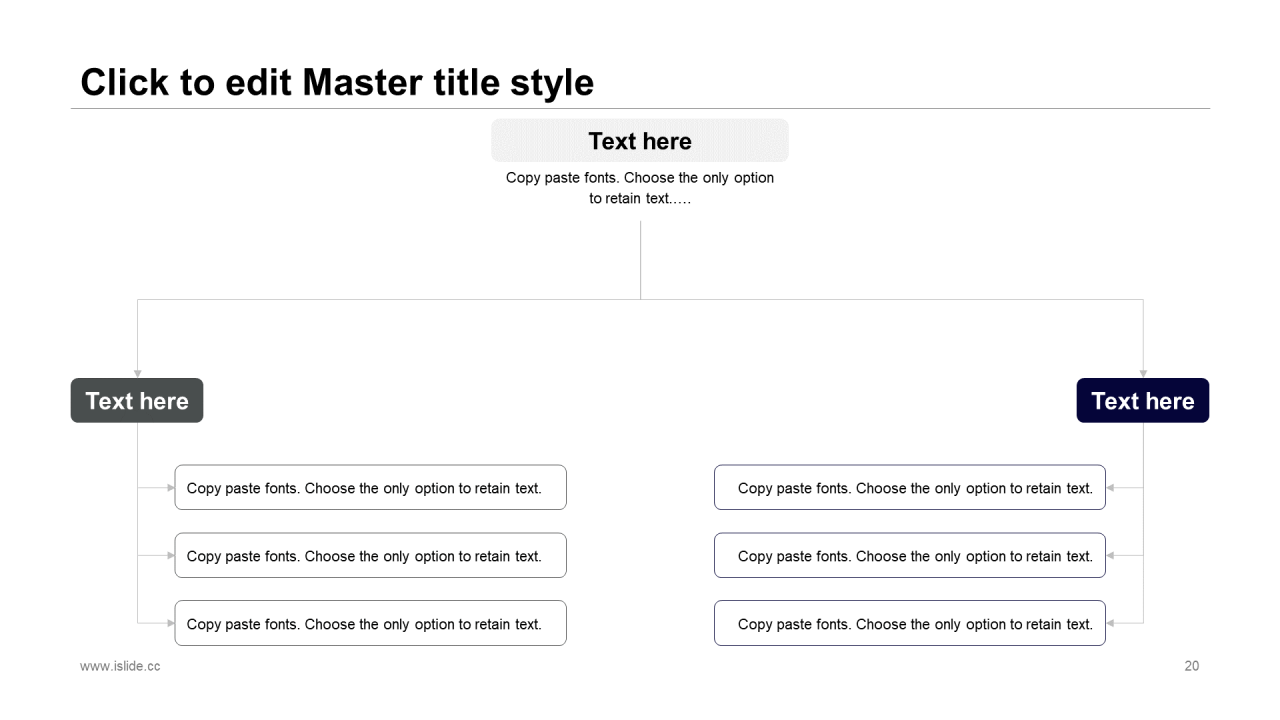Viewport: 1280px width, 720px height.
Task: Select the navy right Text here box
Action: coord(1142,401)
